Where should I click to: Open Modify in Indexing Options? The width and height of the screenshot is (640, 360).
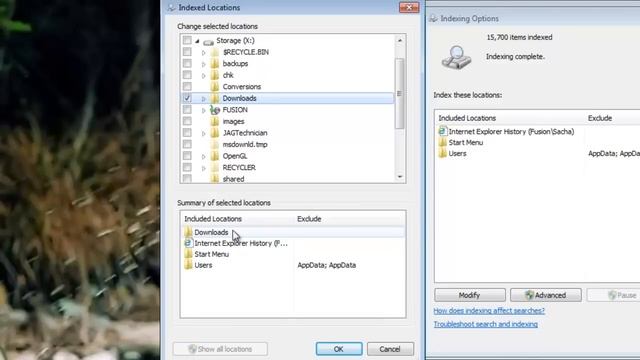pyautogui.click(x=470, y=295)
